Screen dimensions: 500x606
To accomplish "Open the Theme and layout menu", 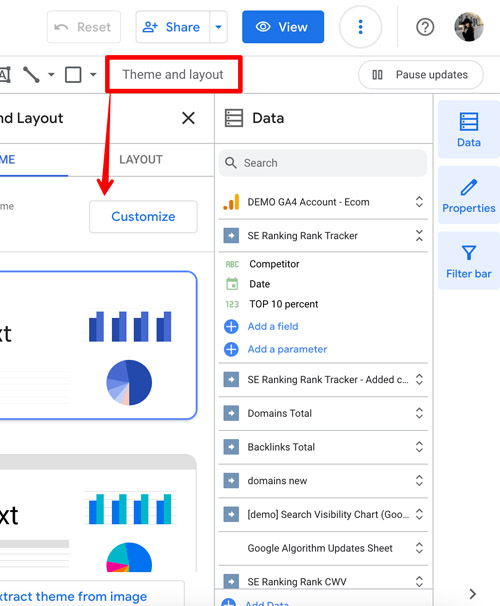I will 173,74.
